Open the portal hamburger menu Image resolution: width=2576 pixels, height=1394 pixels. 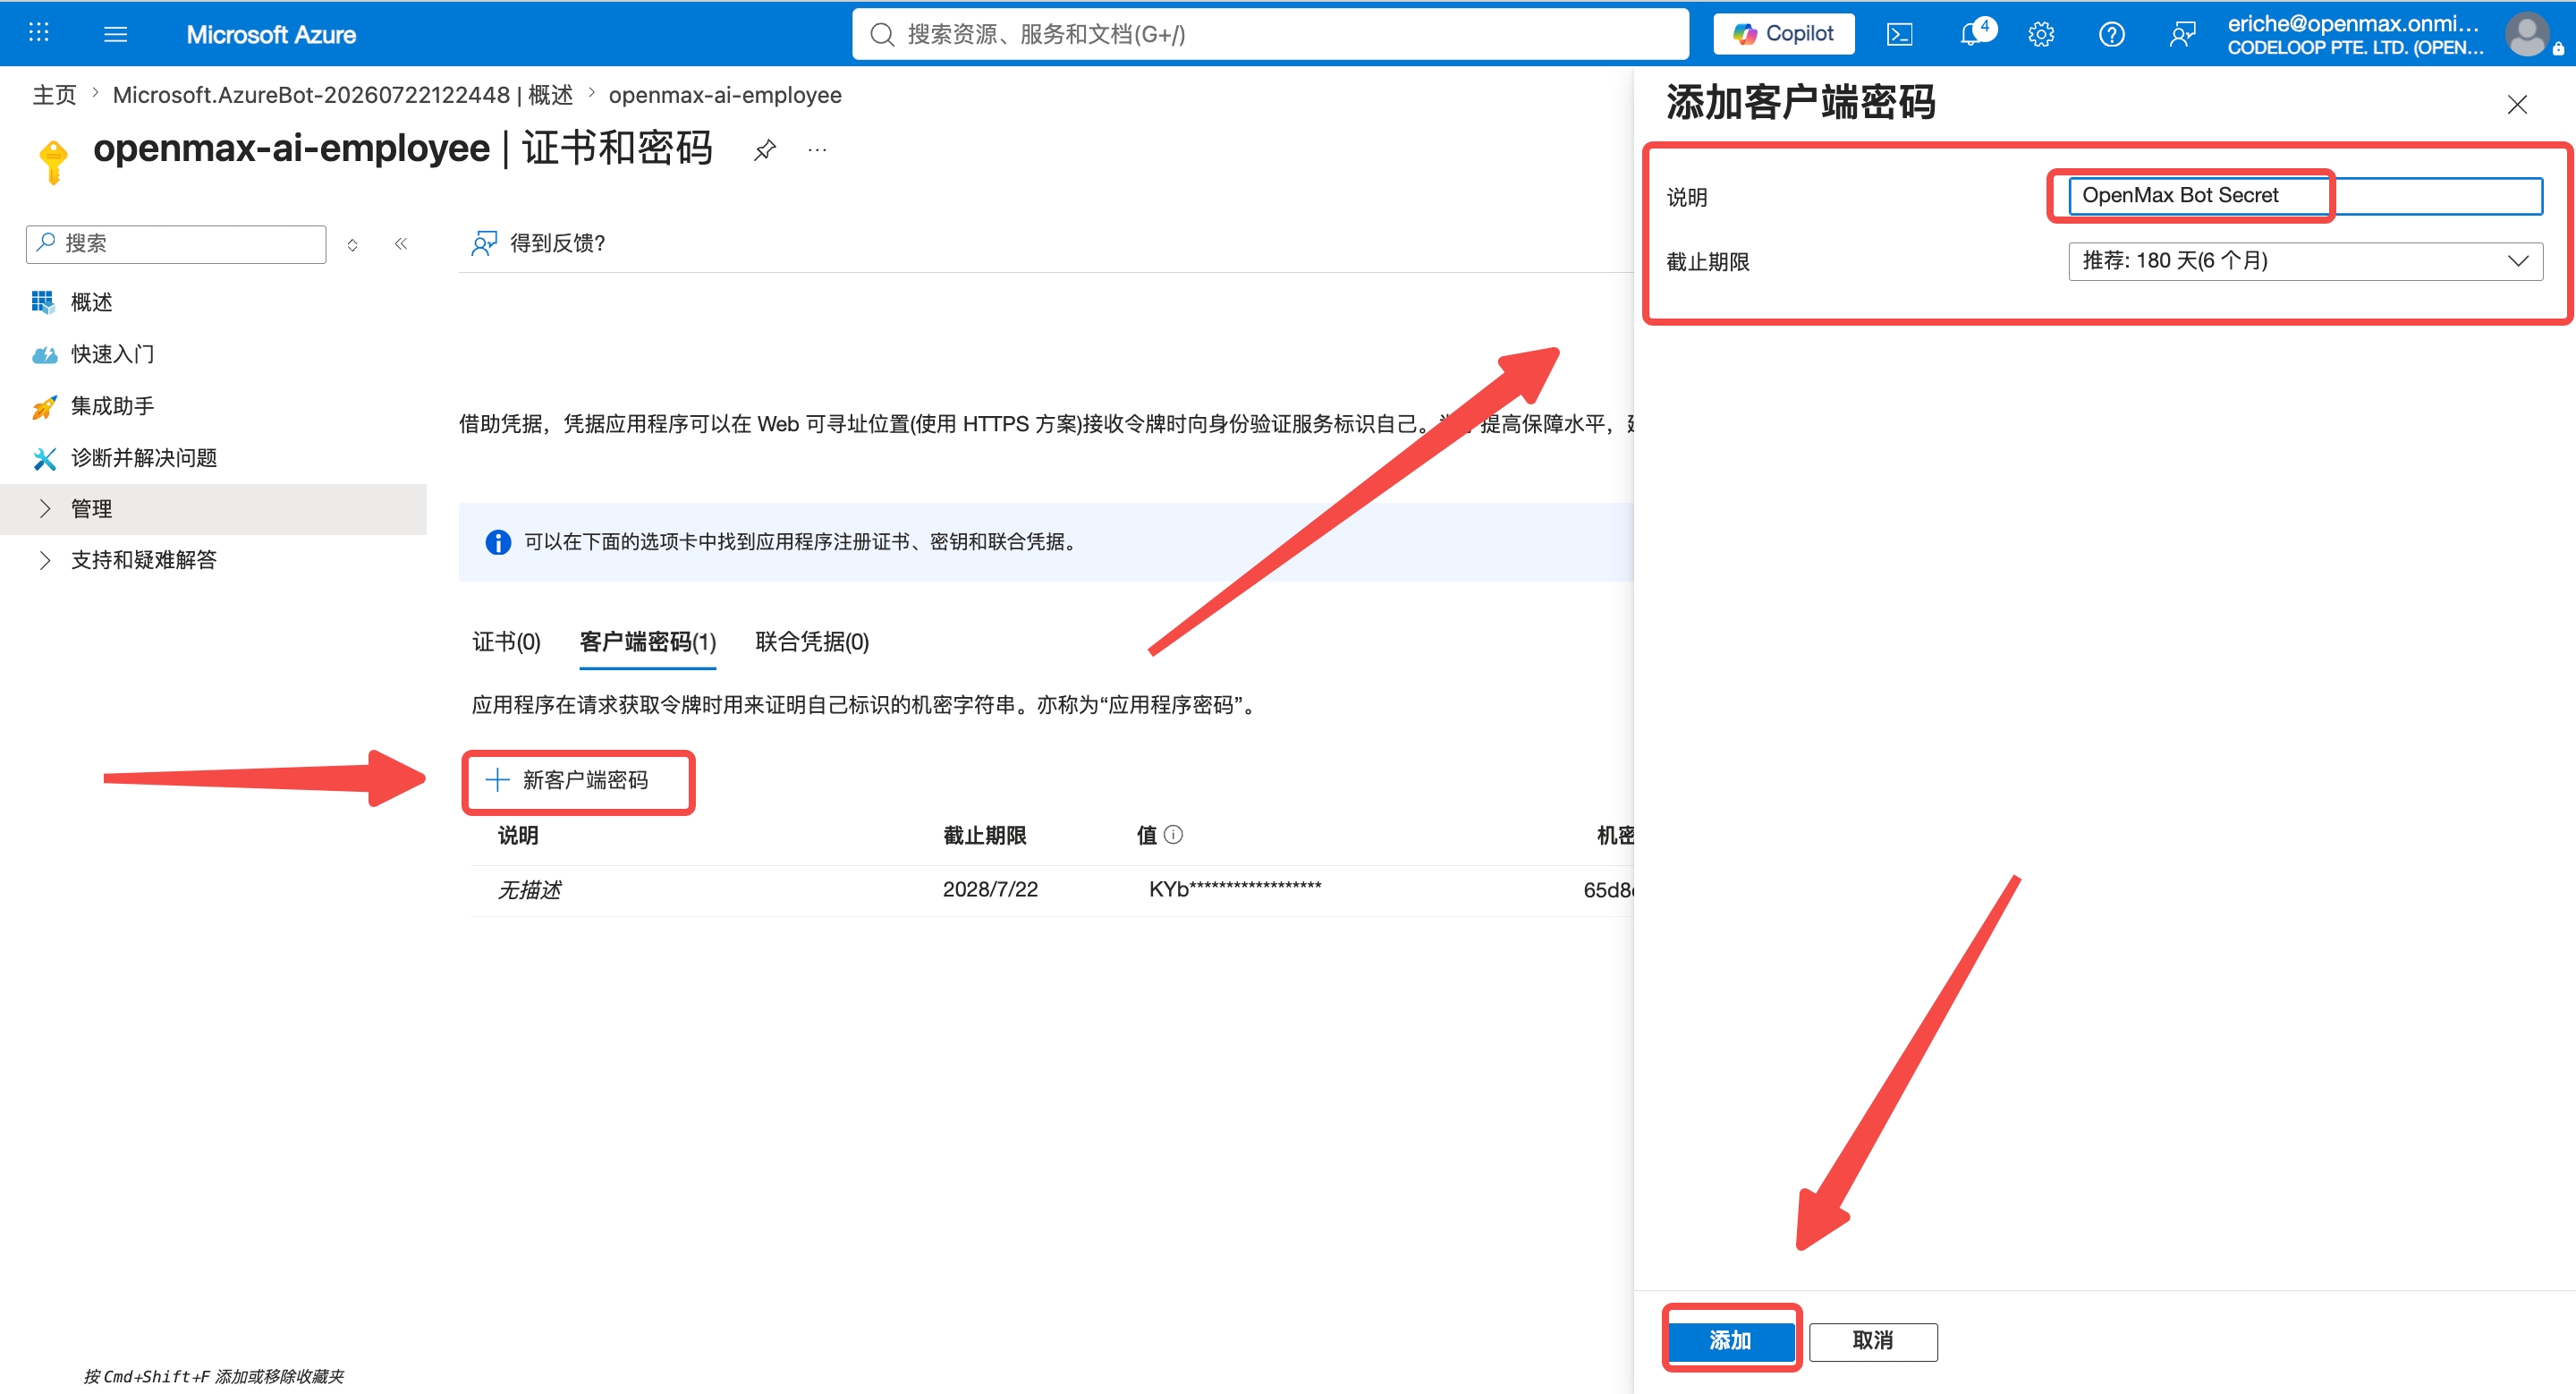[115, 34]
